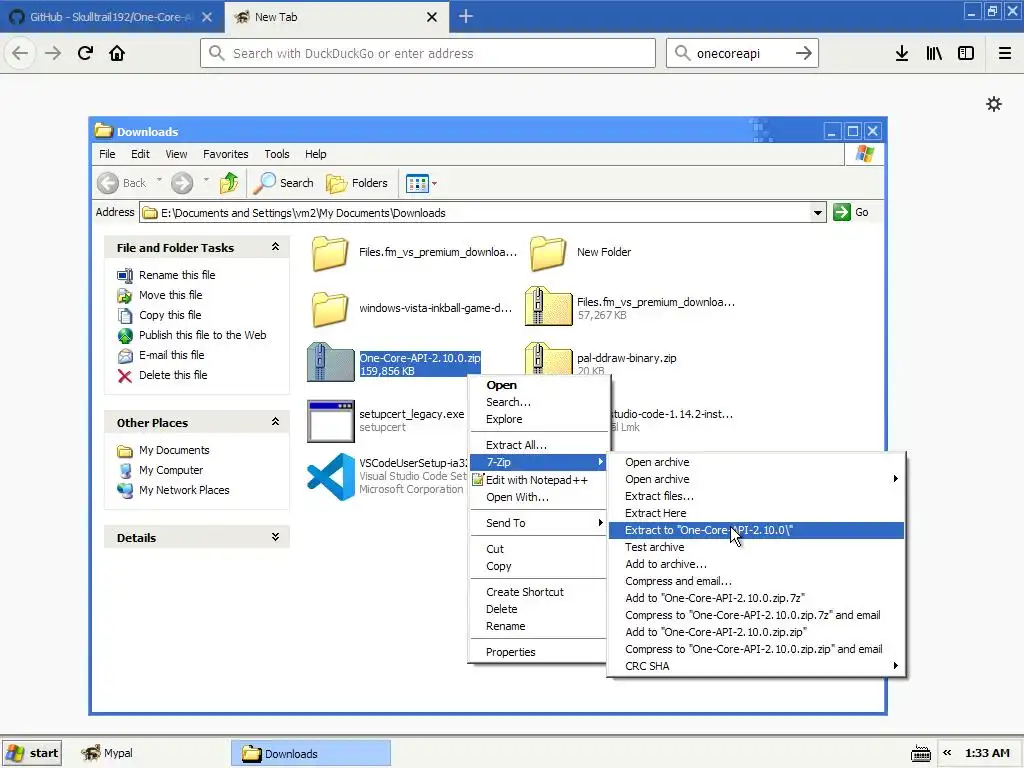
Task: Choose Extract to "One-Core-API-2.10.0\" in 7-Zip
Action: [x=756, y=530]
